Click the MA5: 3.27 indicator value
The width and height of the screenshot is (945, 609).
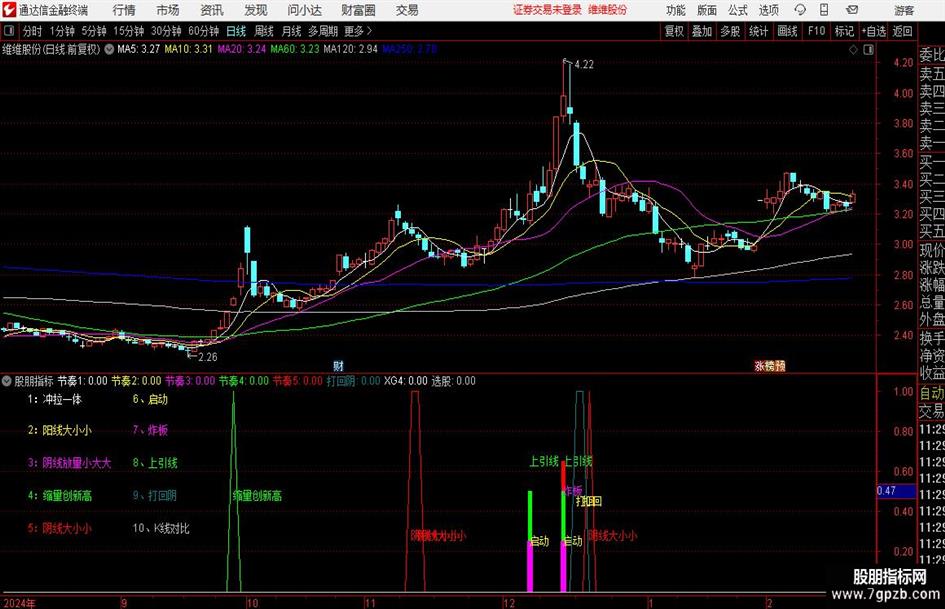[138, 49]
